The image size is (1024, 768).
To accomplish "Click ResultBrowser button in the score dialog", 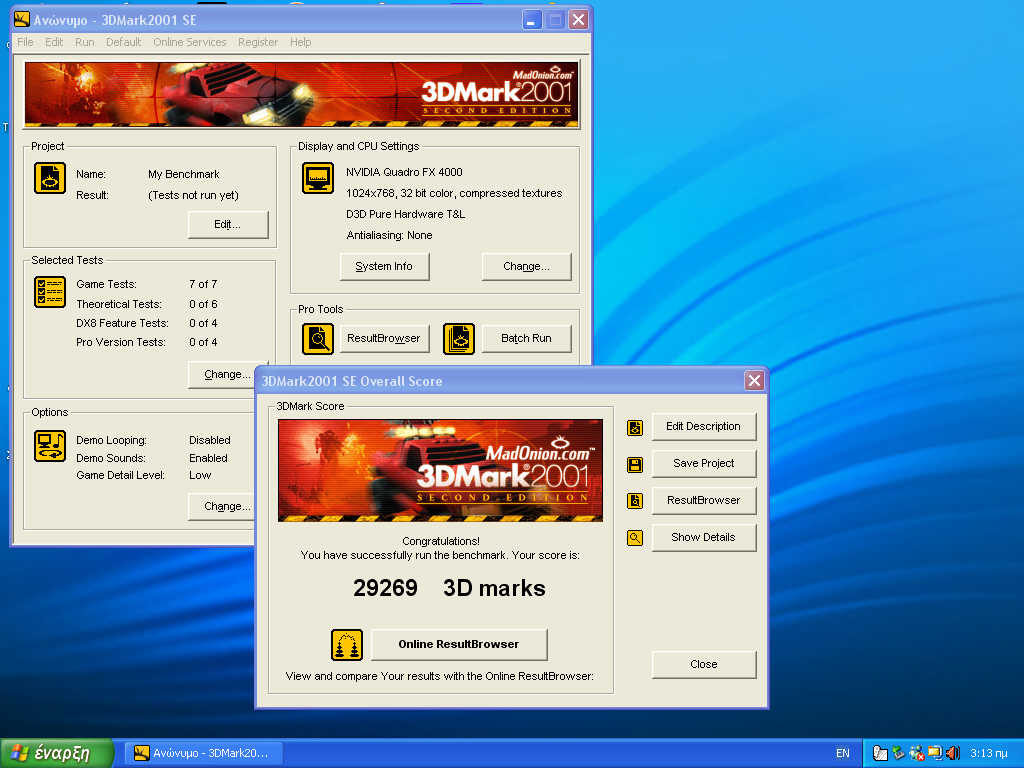I will (704, 500).
